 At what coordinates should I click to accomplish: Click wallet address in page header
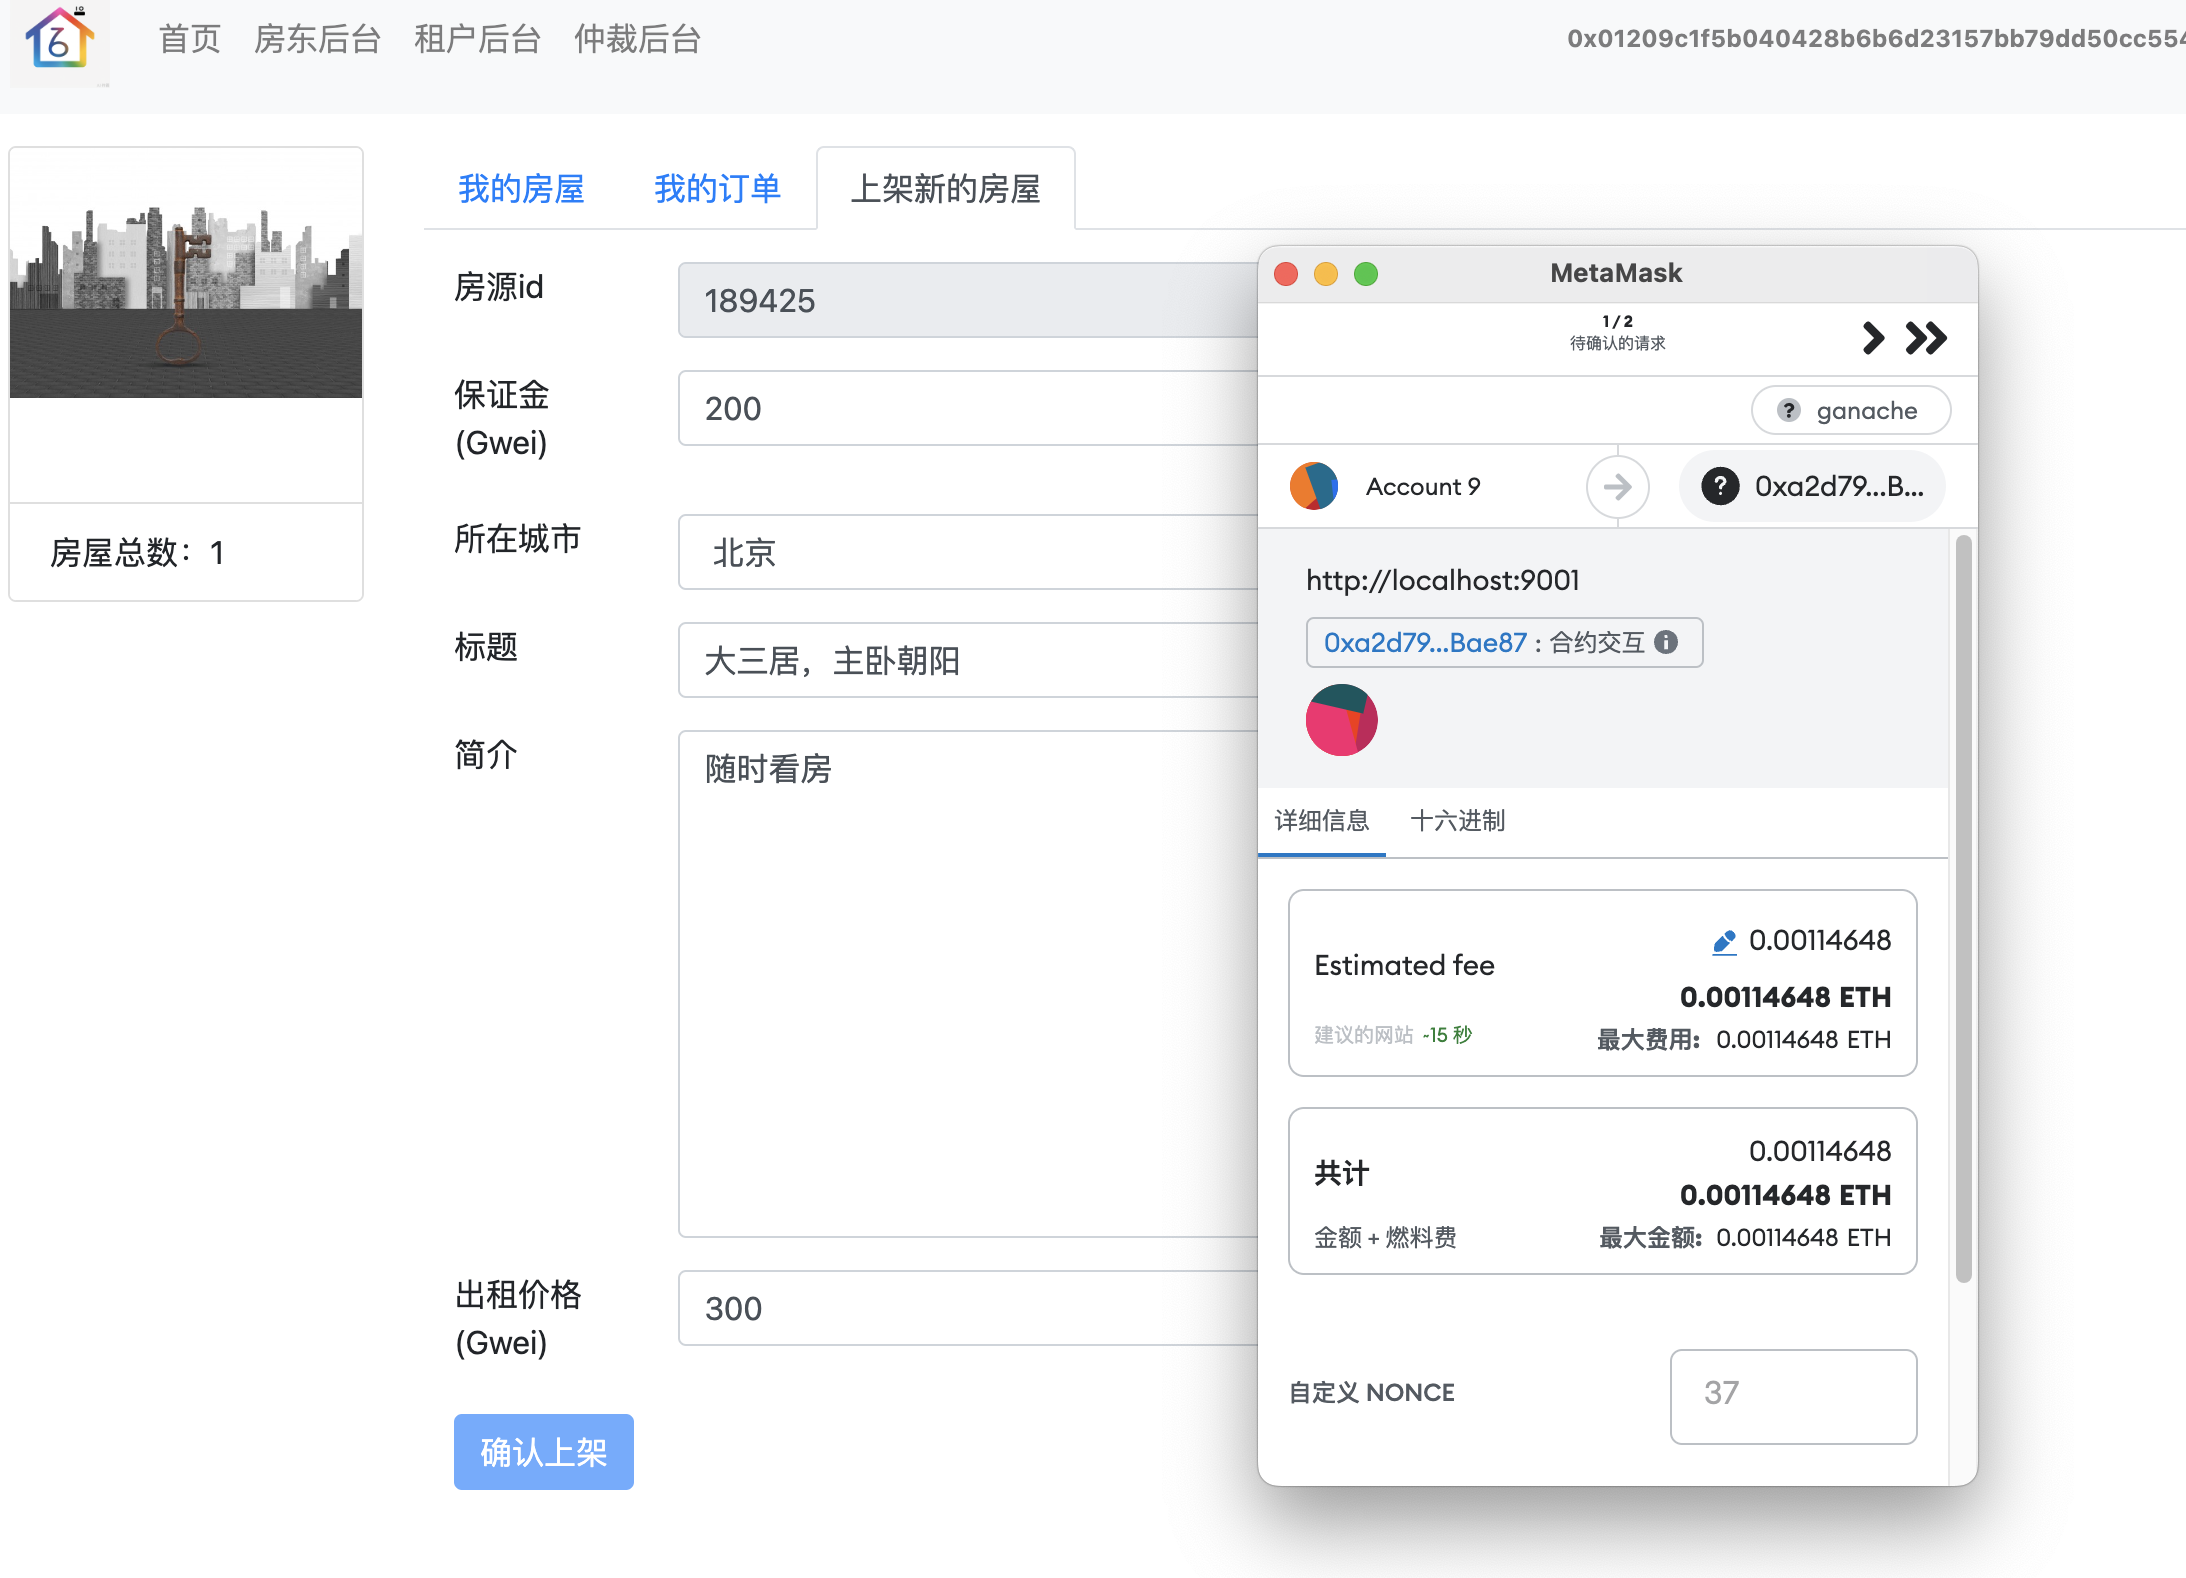pyautogui.click(x=1876, y=39)
